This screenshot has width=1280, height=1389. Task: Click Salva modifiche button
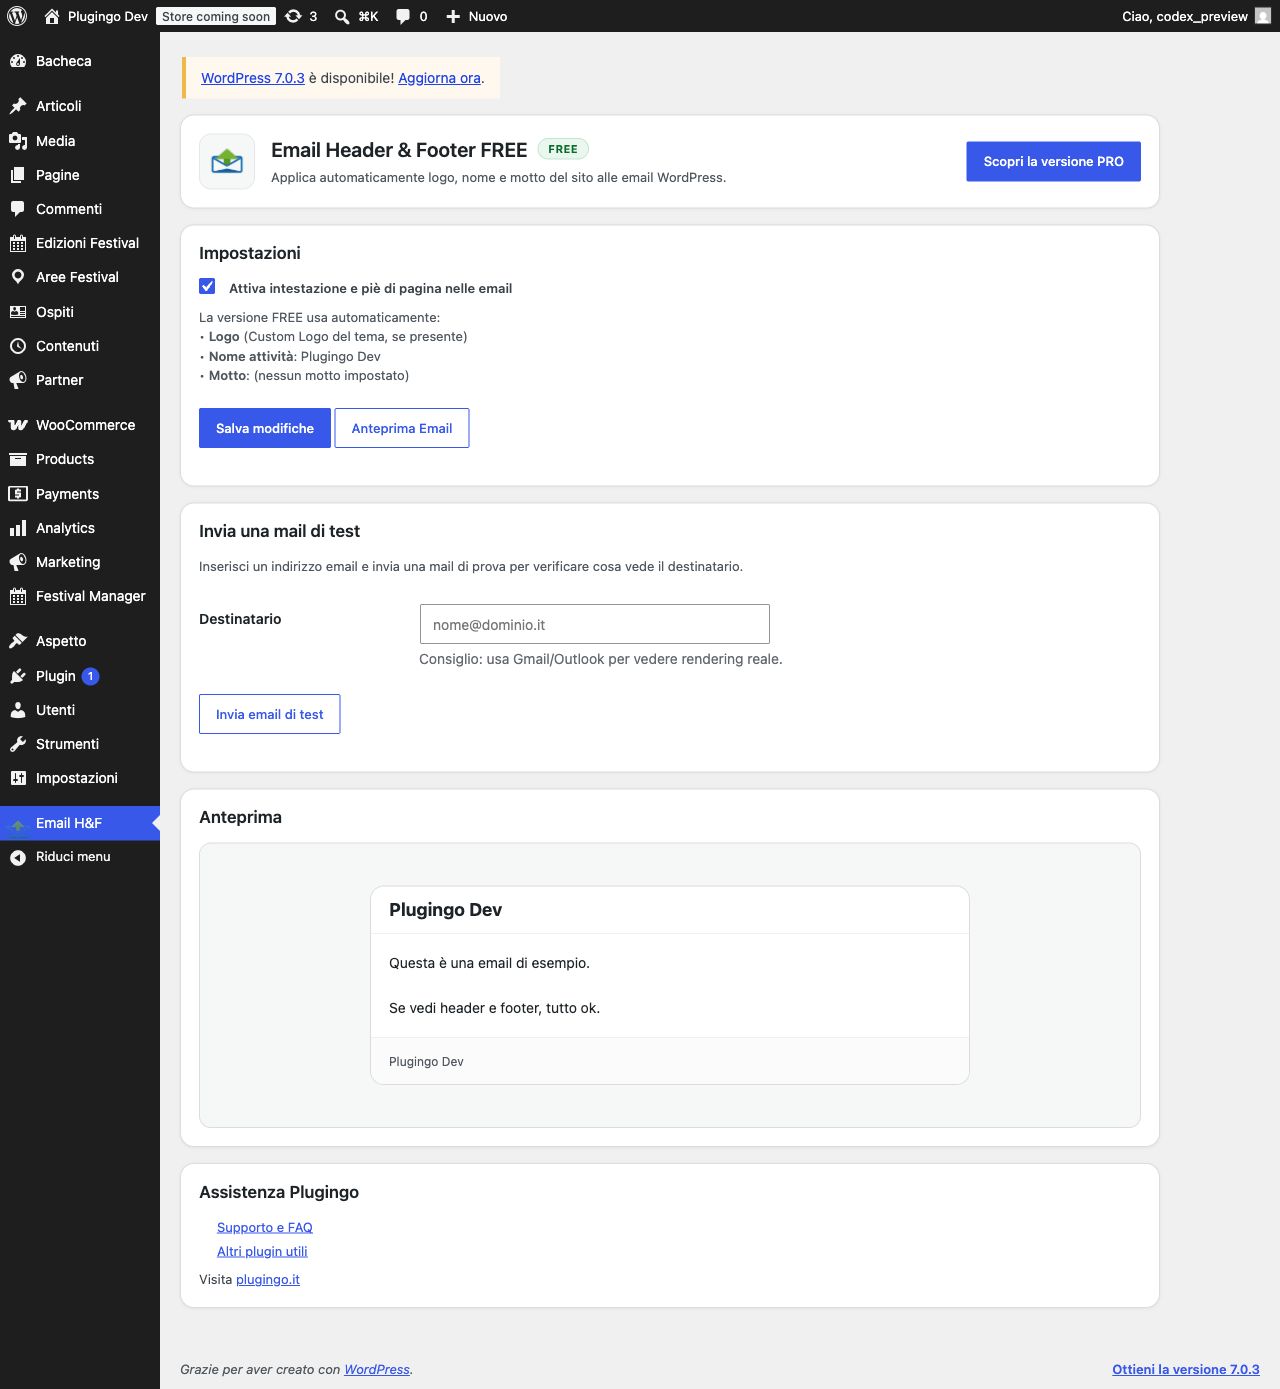(x=265, y=428)
